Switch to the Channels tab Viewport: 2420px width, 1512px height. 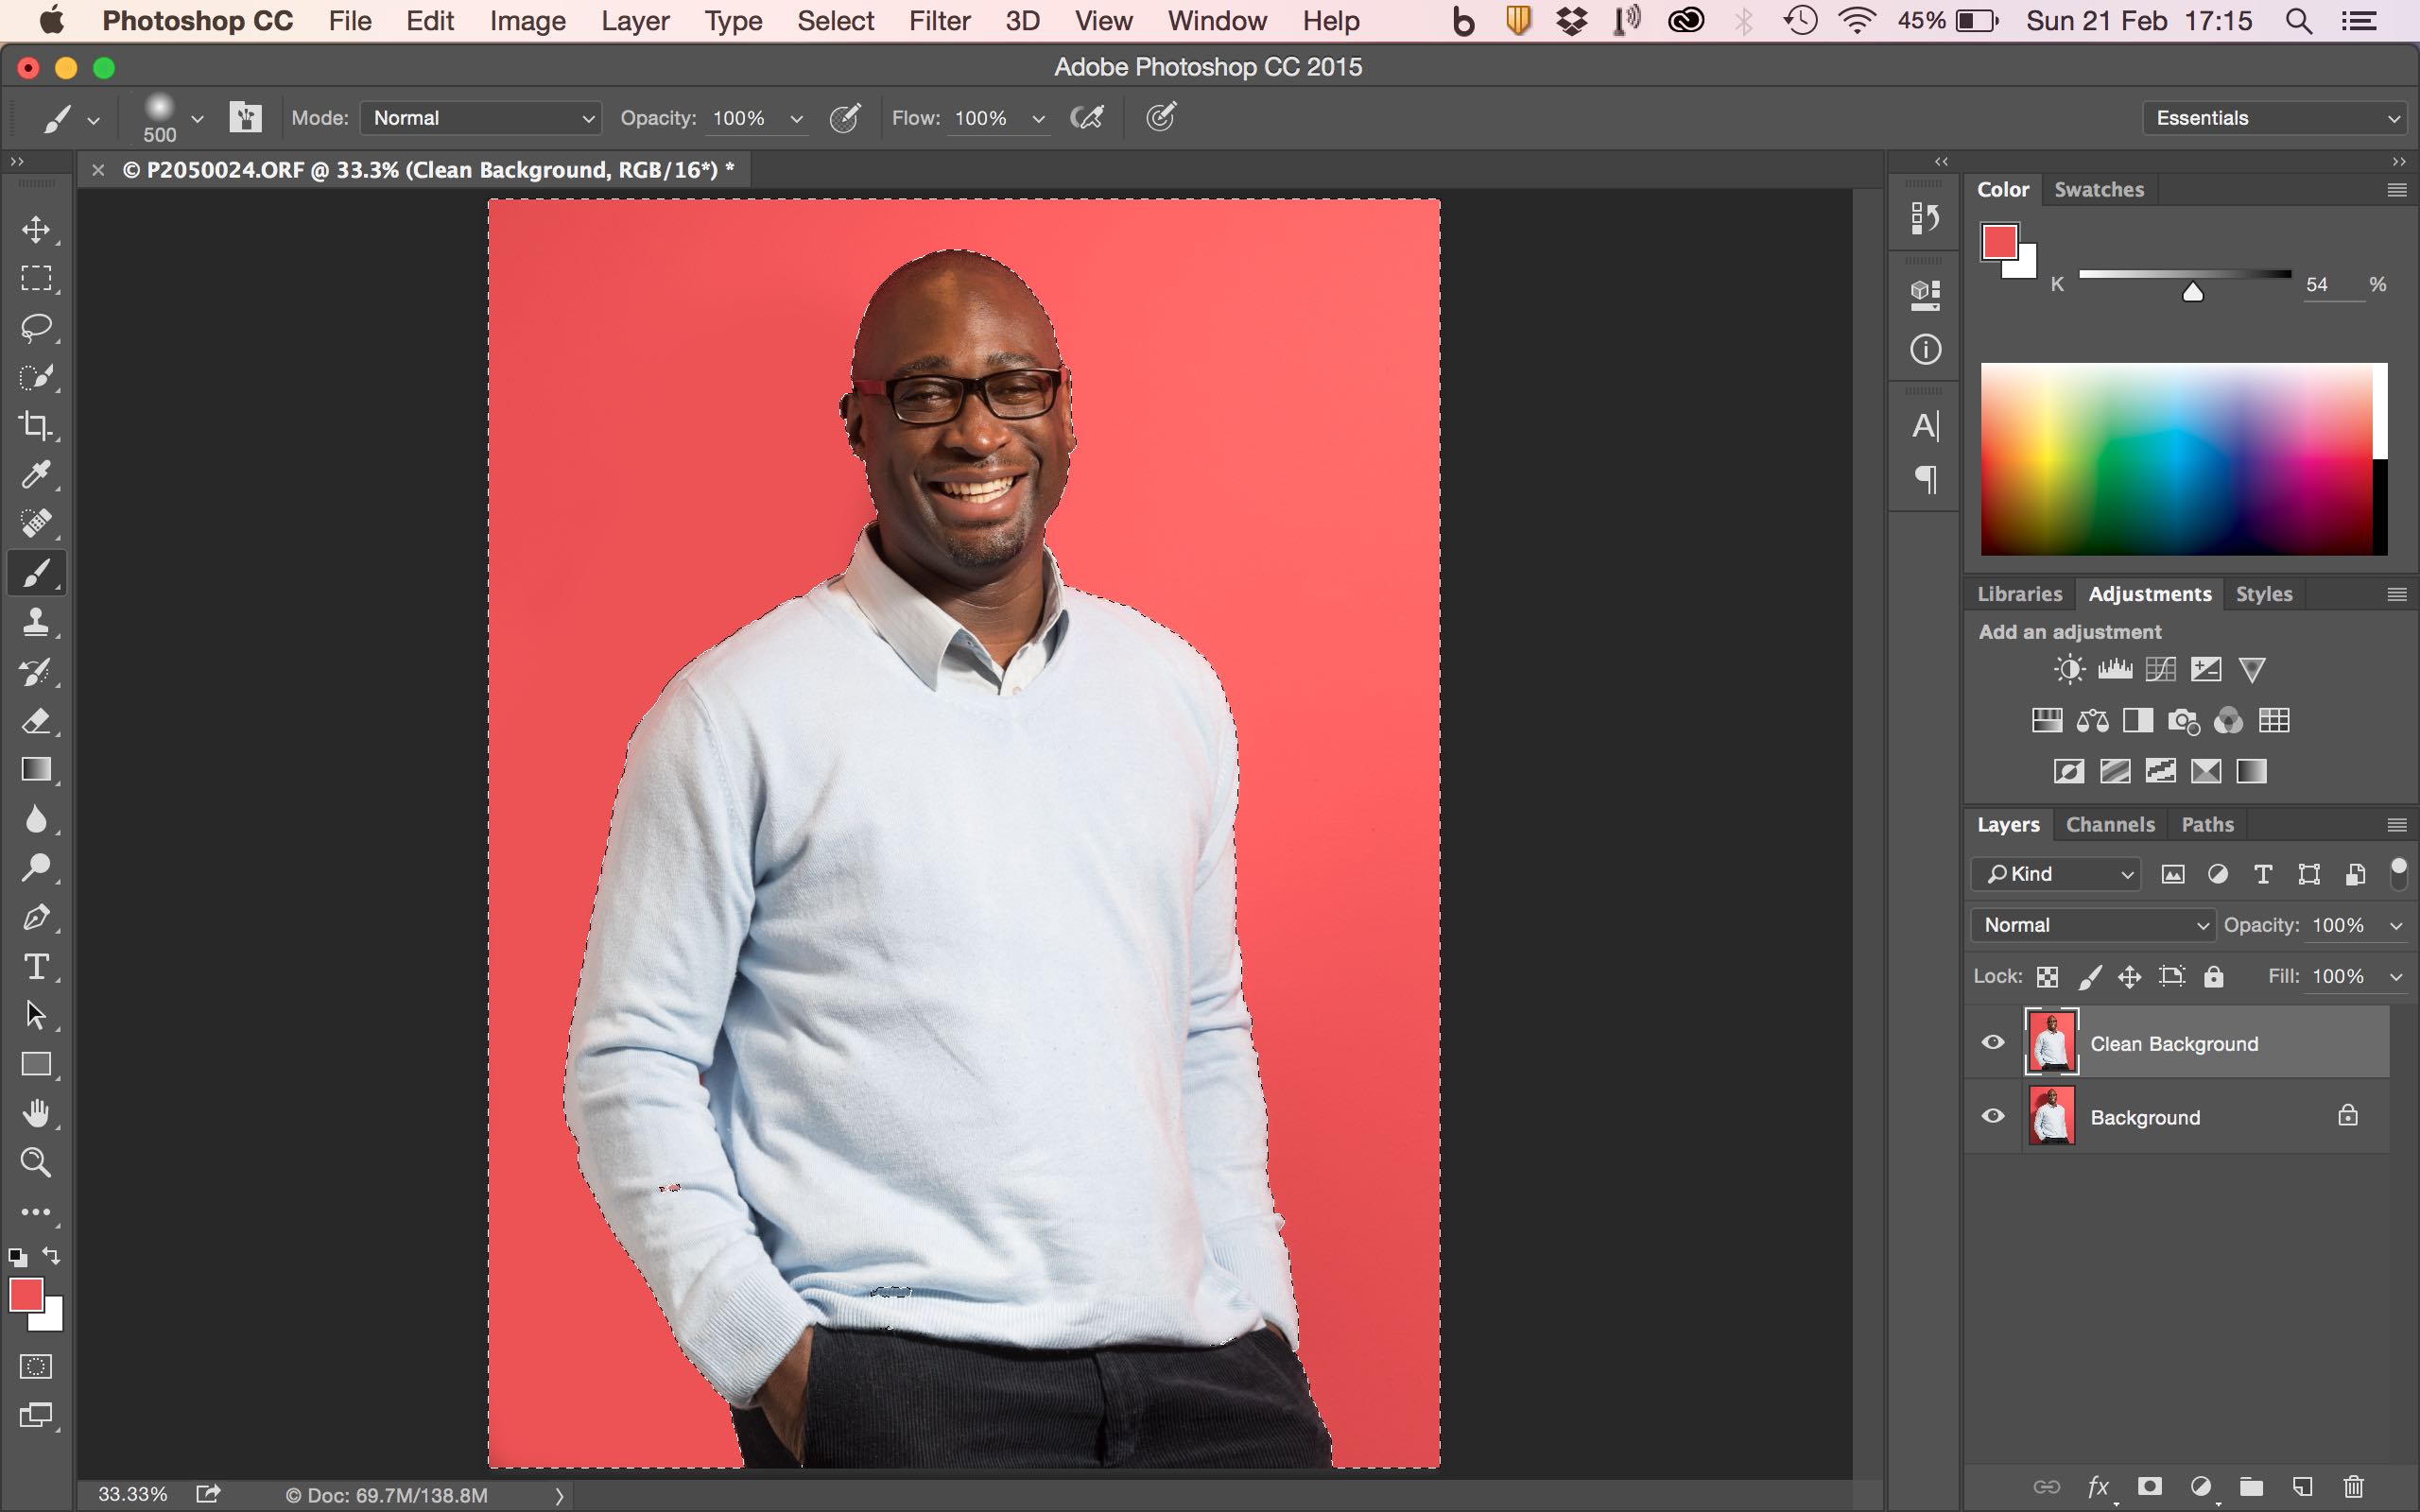[x=2110, y=825]
